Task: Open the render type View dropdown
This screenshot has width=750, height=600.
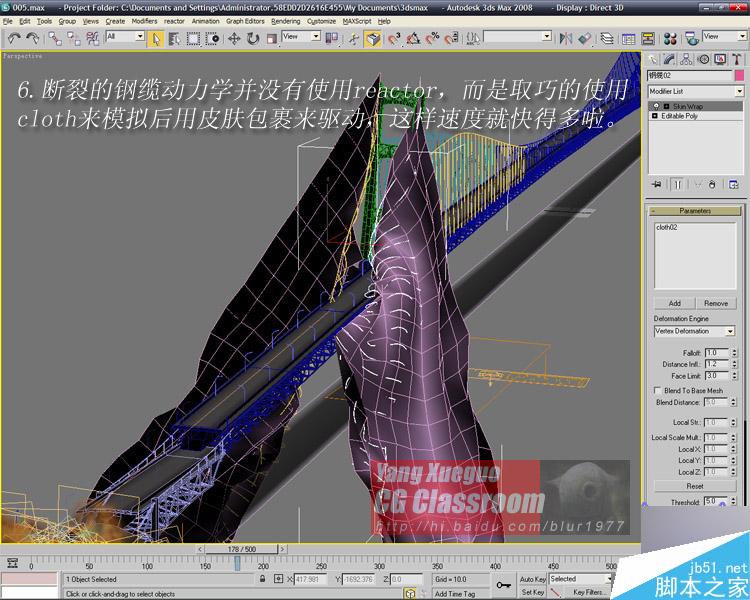Action: click(x=725, y=36)
